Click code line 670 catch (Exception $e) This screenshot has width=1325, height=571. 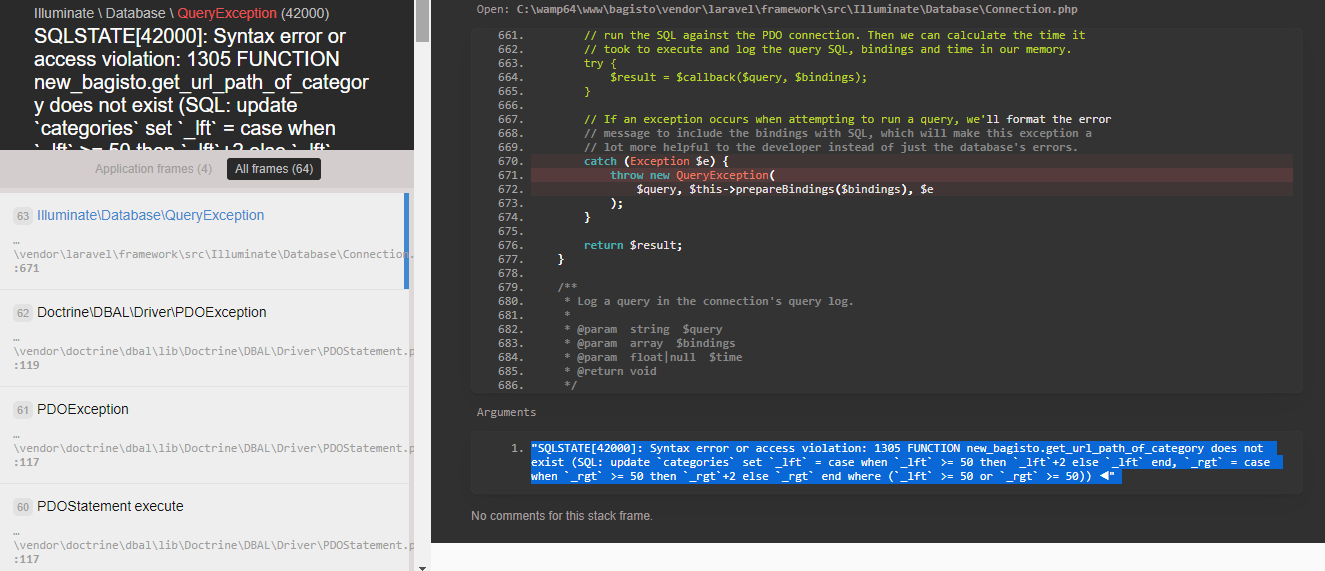coord(912,161)
